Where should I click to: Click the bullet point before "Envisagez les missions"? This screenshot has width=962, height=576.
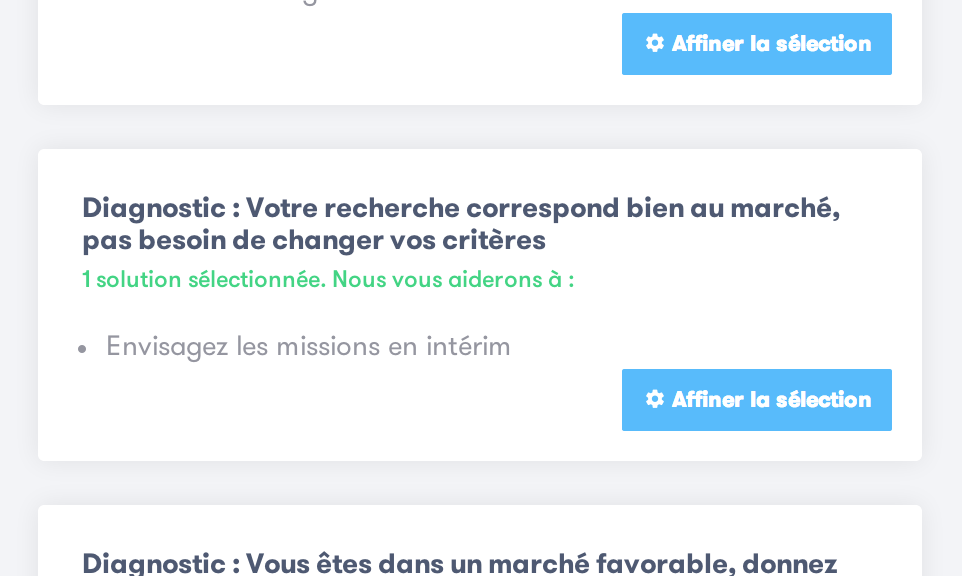pyautogui.click(x=82, y=349)
